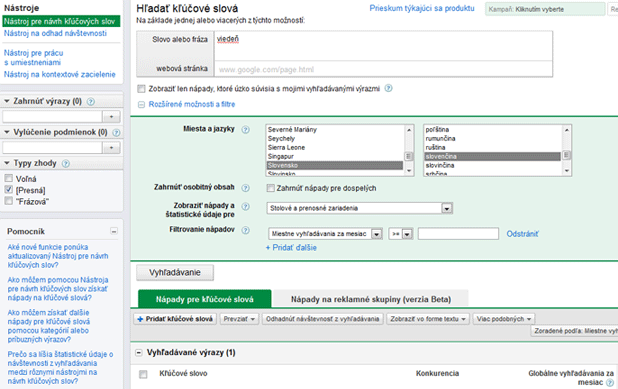Click the Odstrániť filter link

click(x=522, y=234)
